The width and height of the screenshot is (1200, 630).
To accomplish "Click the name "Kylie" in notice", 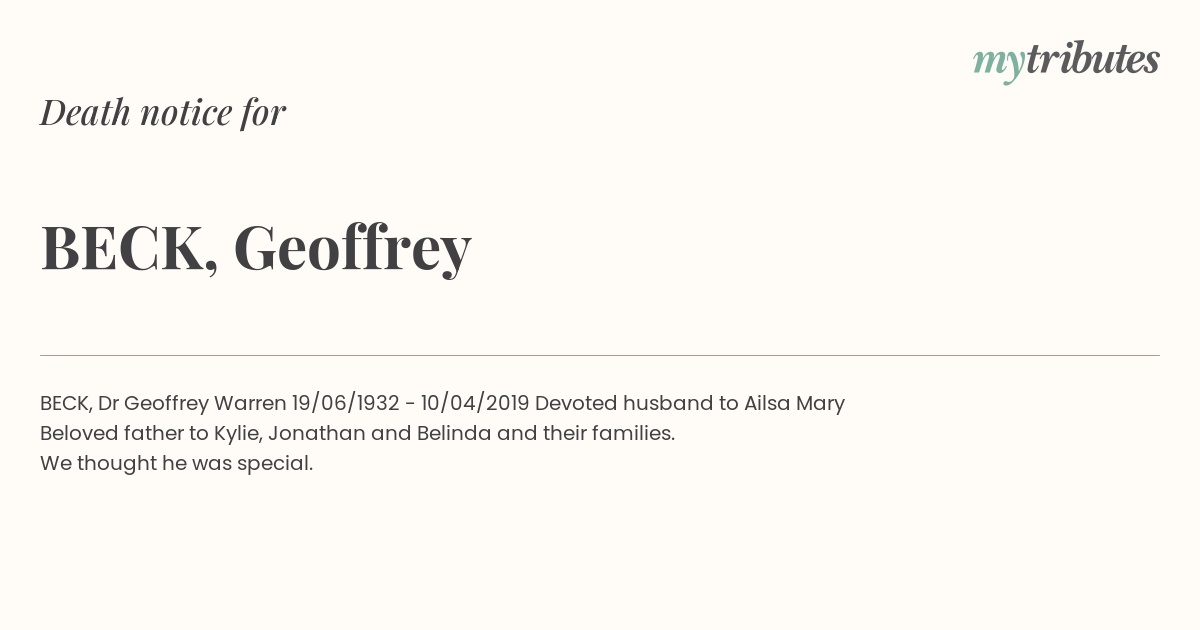I will [x=238, y=433].
